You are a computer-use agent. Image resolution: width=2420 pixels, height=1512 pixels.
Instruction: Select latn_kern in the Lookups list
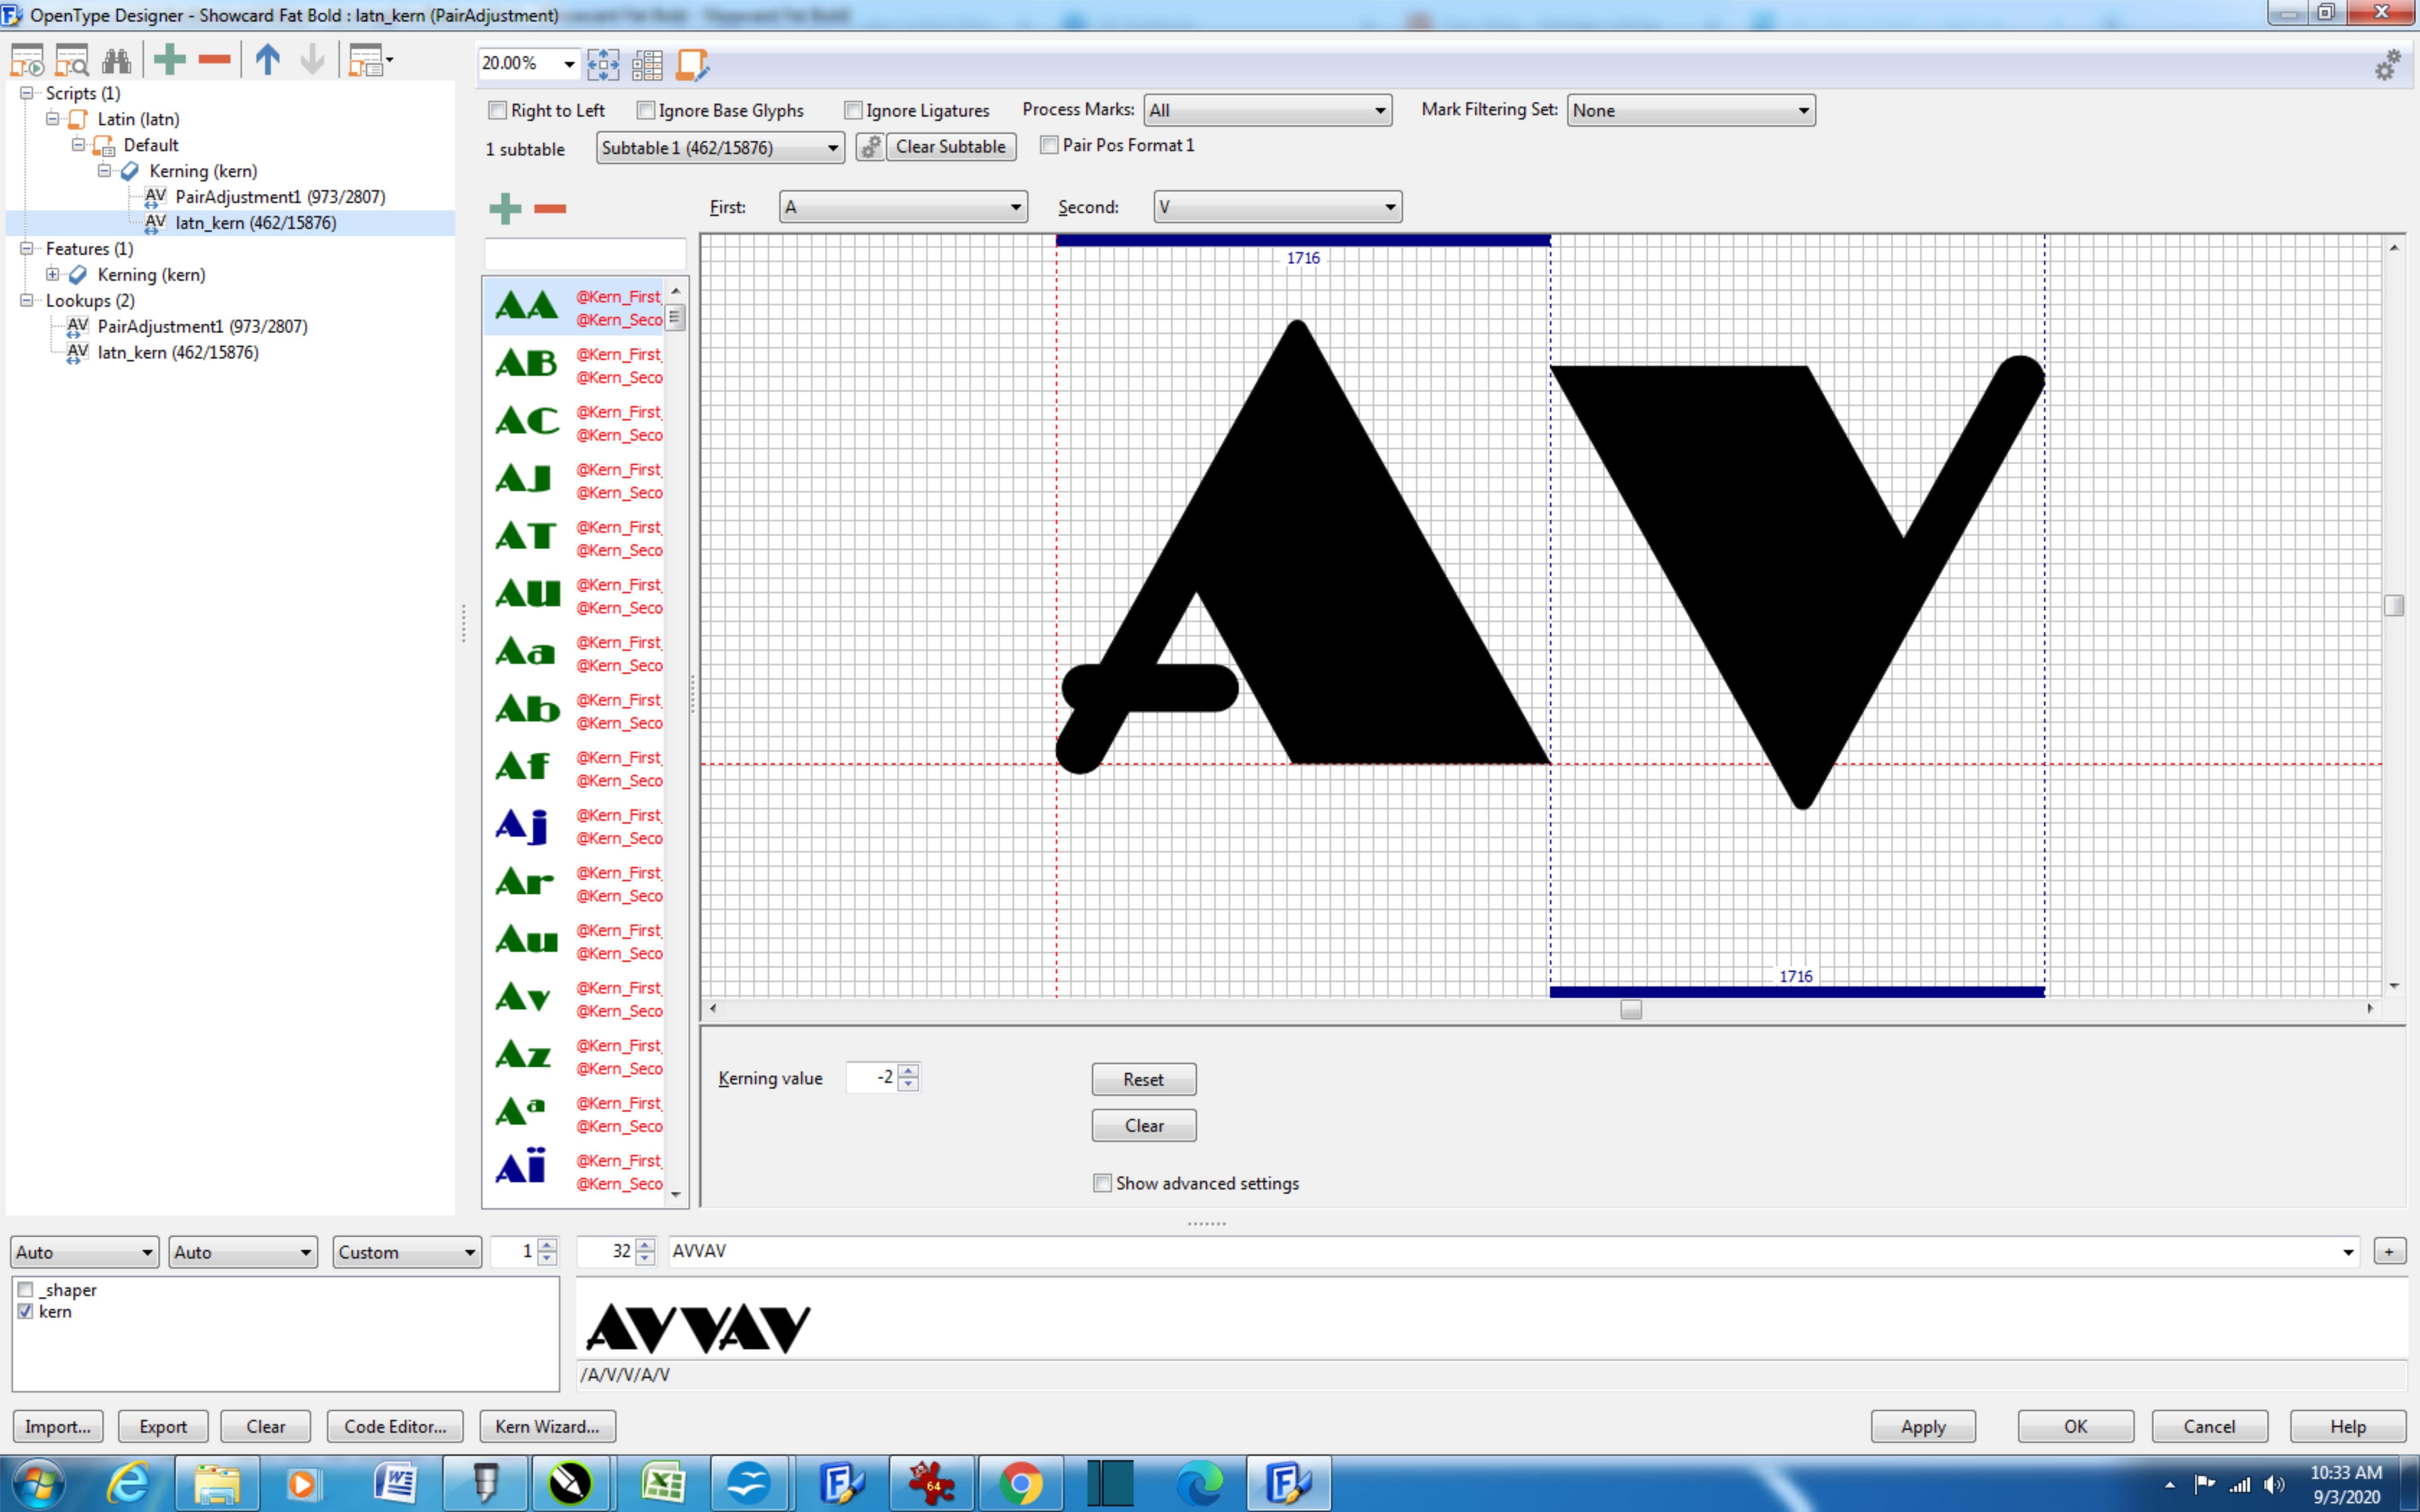pyautogui.click(x=178, y=352)
